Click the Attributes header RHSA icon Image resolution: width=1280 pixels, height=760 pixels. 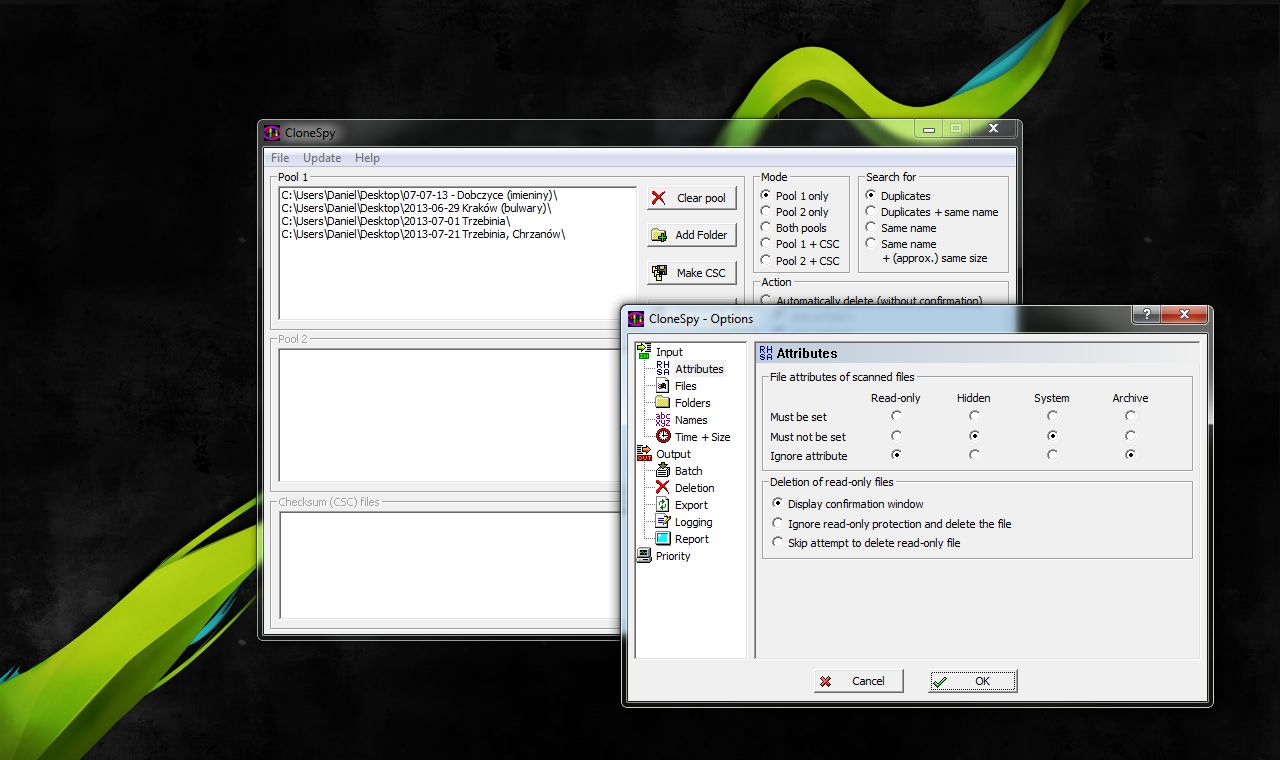tap(766, 352)
